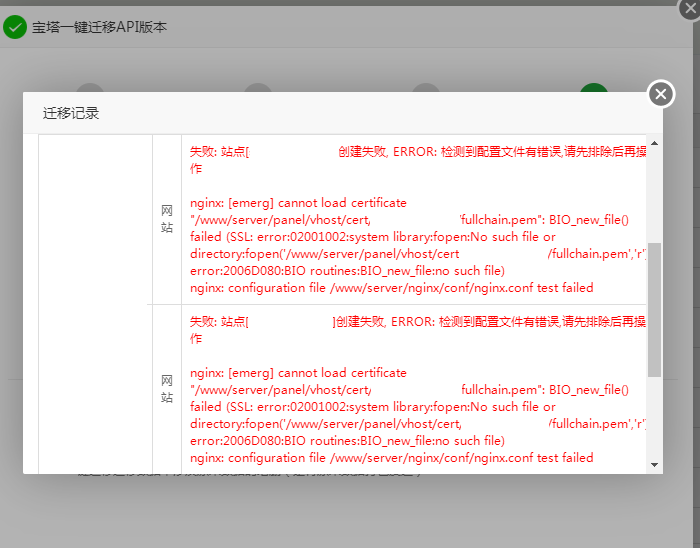Click the 迁移记录 dialog title

(71, 113)
